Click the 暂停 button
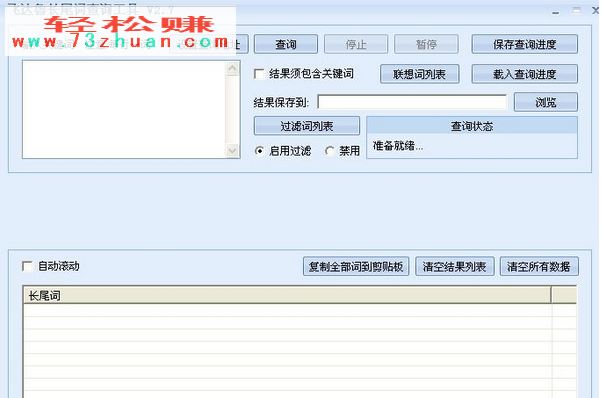The width and height of the screenshot is (602, 398). [426, 44]
